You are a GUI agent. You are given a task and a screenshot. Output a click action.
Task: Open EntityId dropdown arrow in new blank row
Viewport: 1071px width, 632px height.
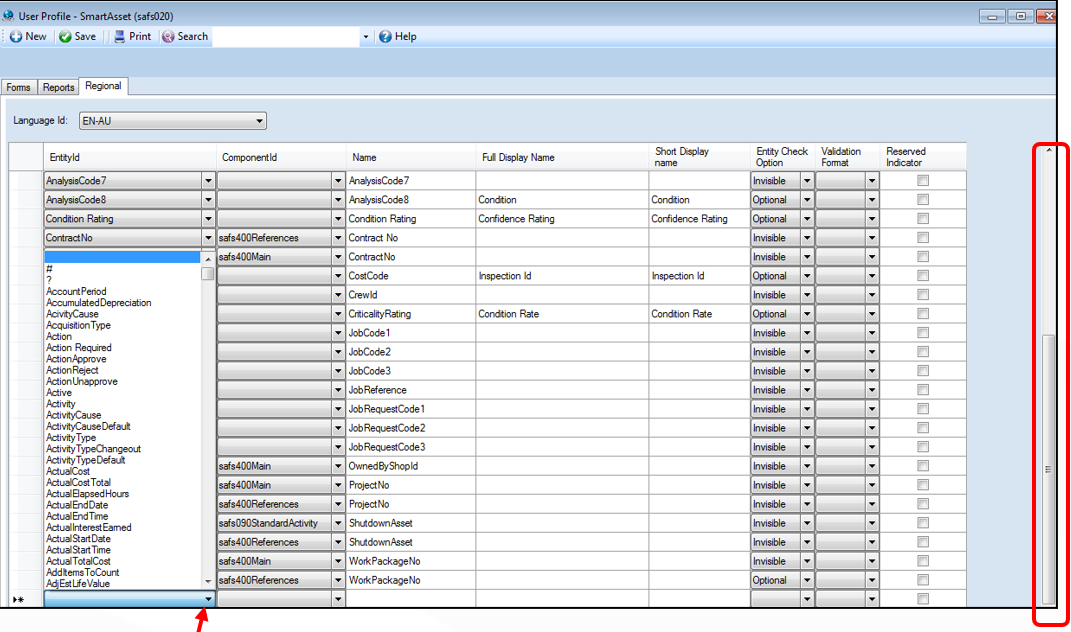pos(208,599)
